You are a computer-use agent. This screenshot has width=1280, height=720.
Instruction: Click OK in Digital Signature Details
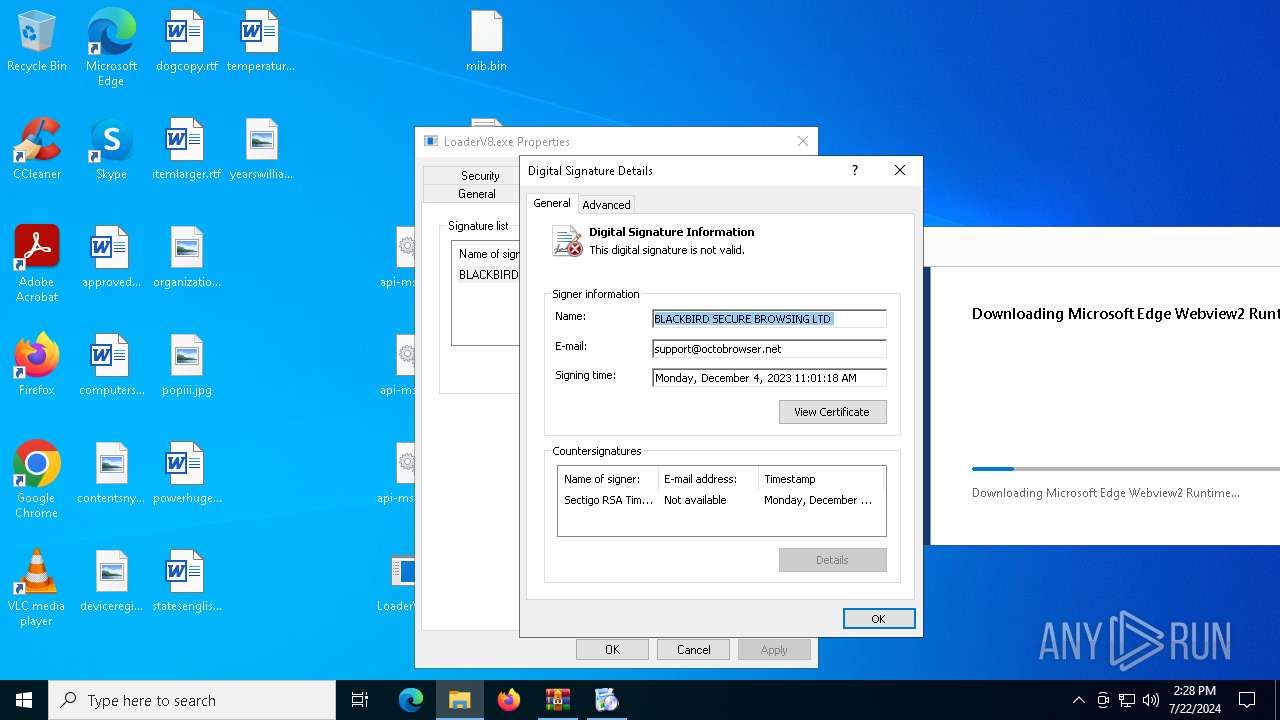tap(878, 619)
